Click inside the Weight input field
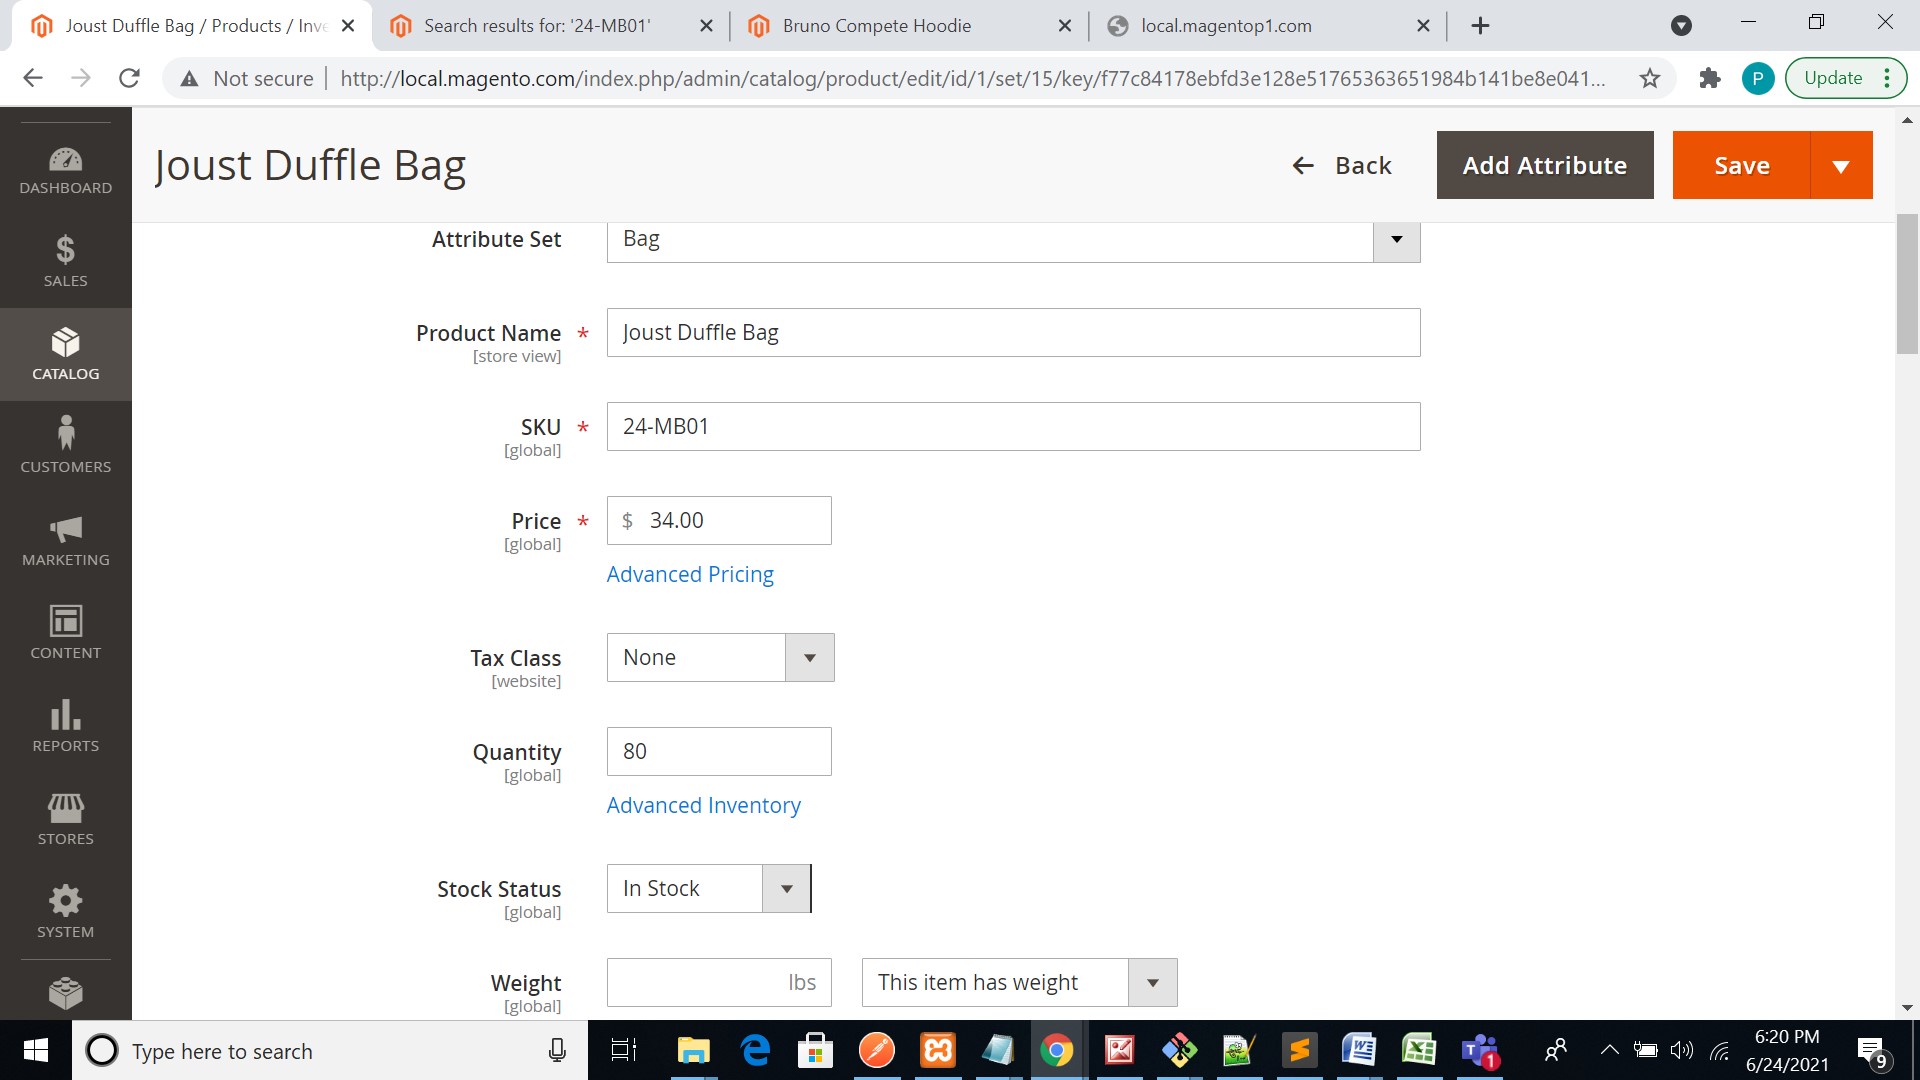This screenshot has height=1080, width=1920. tap(700, 982)
